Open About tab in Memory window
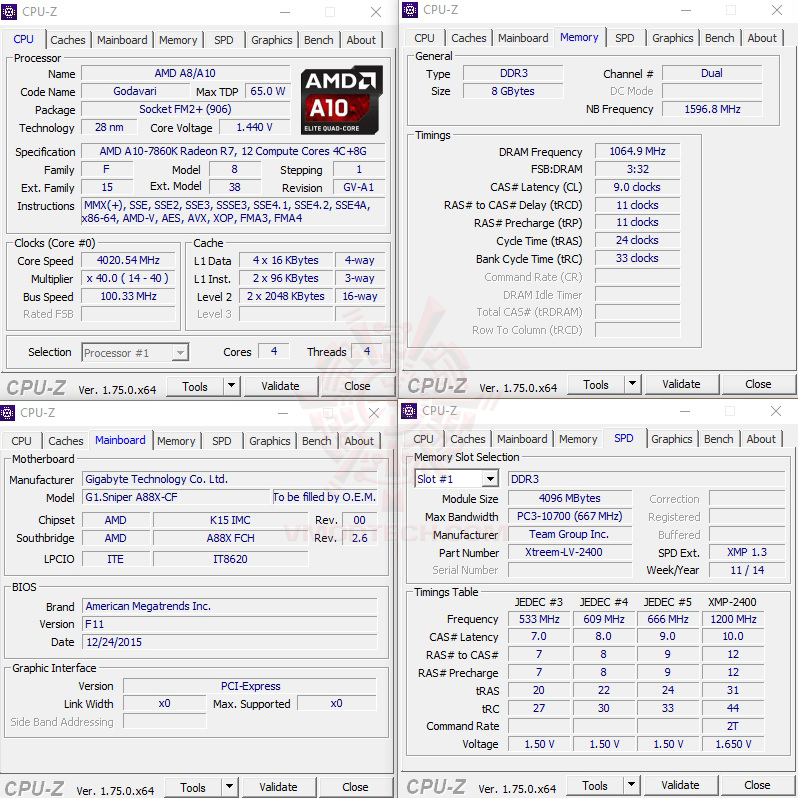 click(762, 38)
